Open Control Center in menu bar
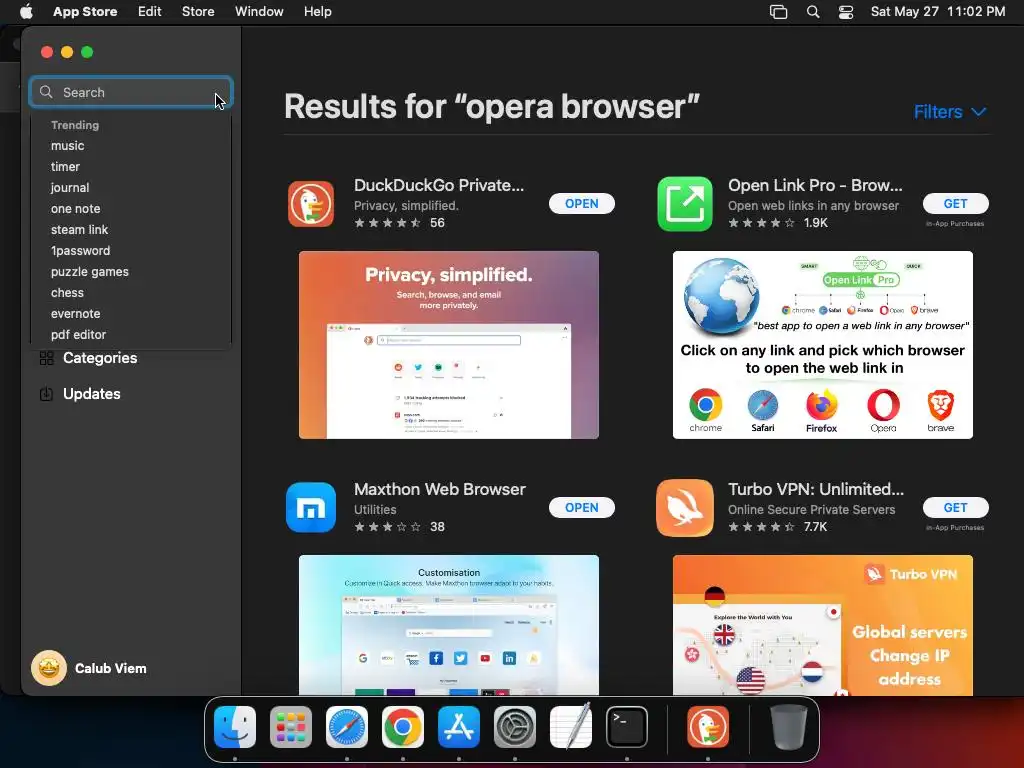1024x768 pixels. [x=846, y=12]
